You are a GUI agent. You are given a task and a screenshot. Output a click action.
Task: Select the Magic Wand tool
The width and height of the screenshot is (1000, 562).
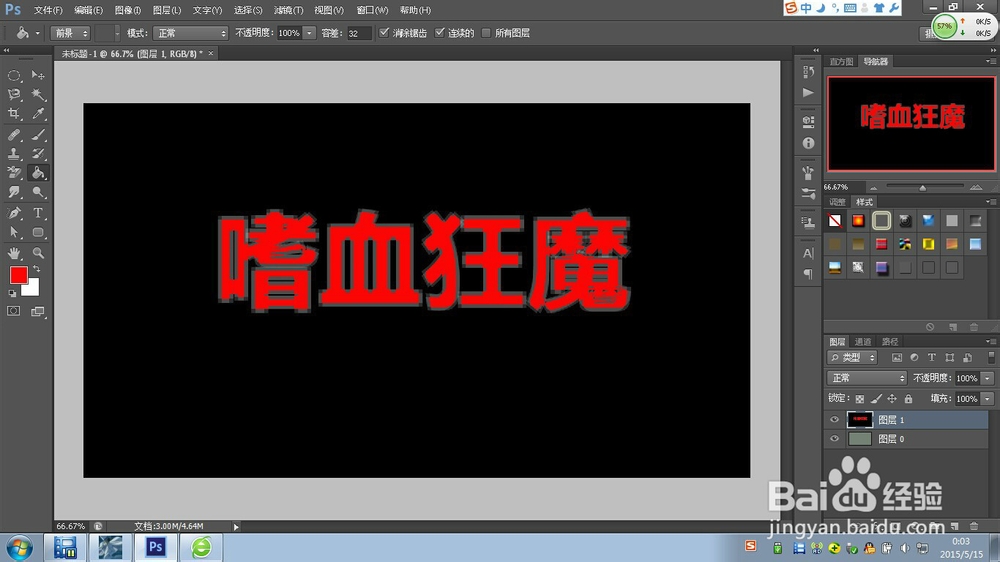coord(38,94)
